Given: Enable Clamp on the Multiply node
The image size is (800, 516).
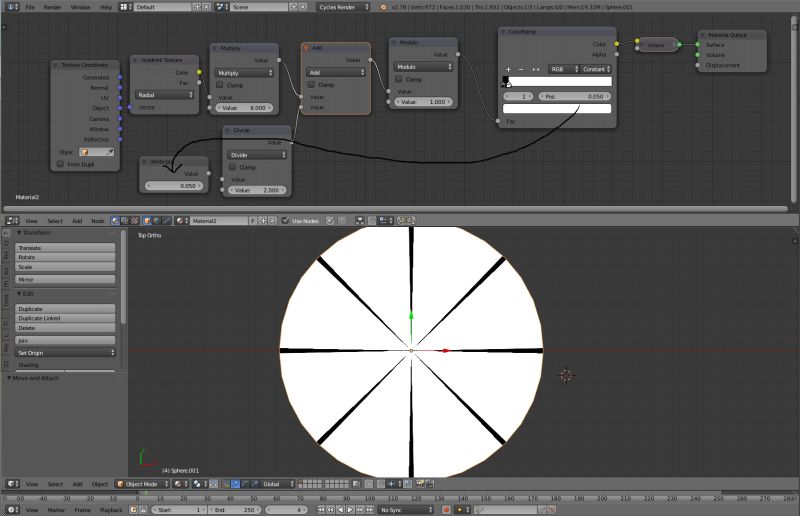Looking at the screenshot, I should (x=220, y=85).
